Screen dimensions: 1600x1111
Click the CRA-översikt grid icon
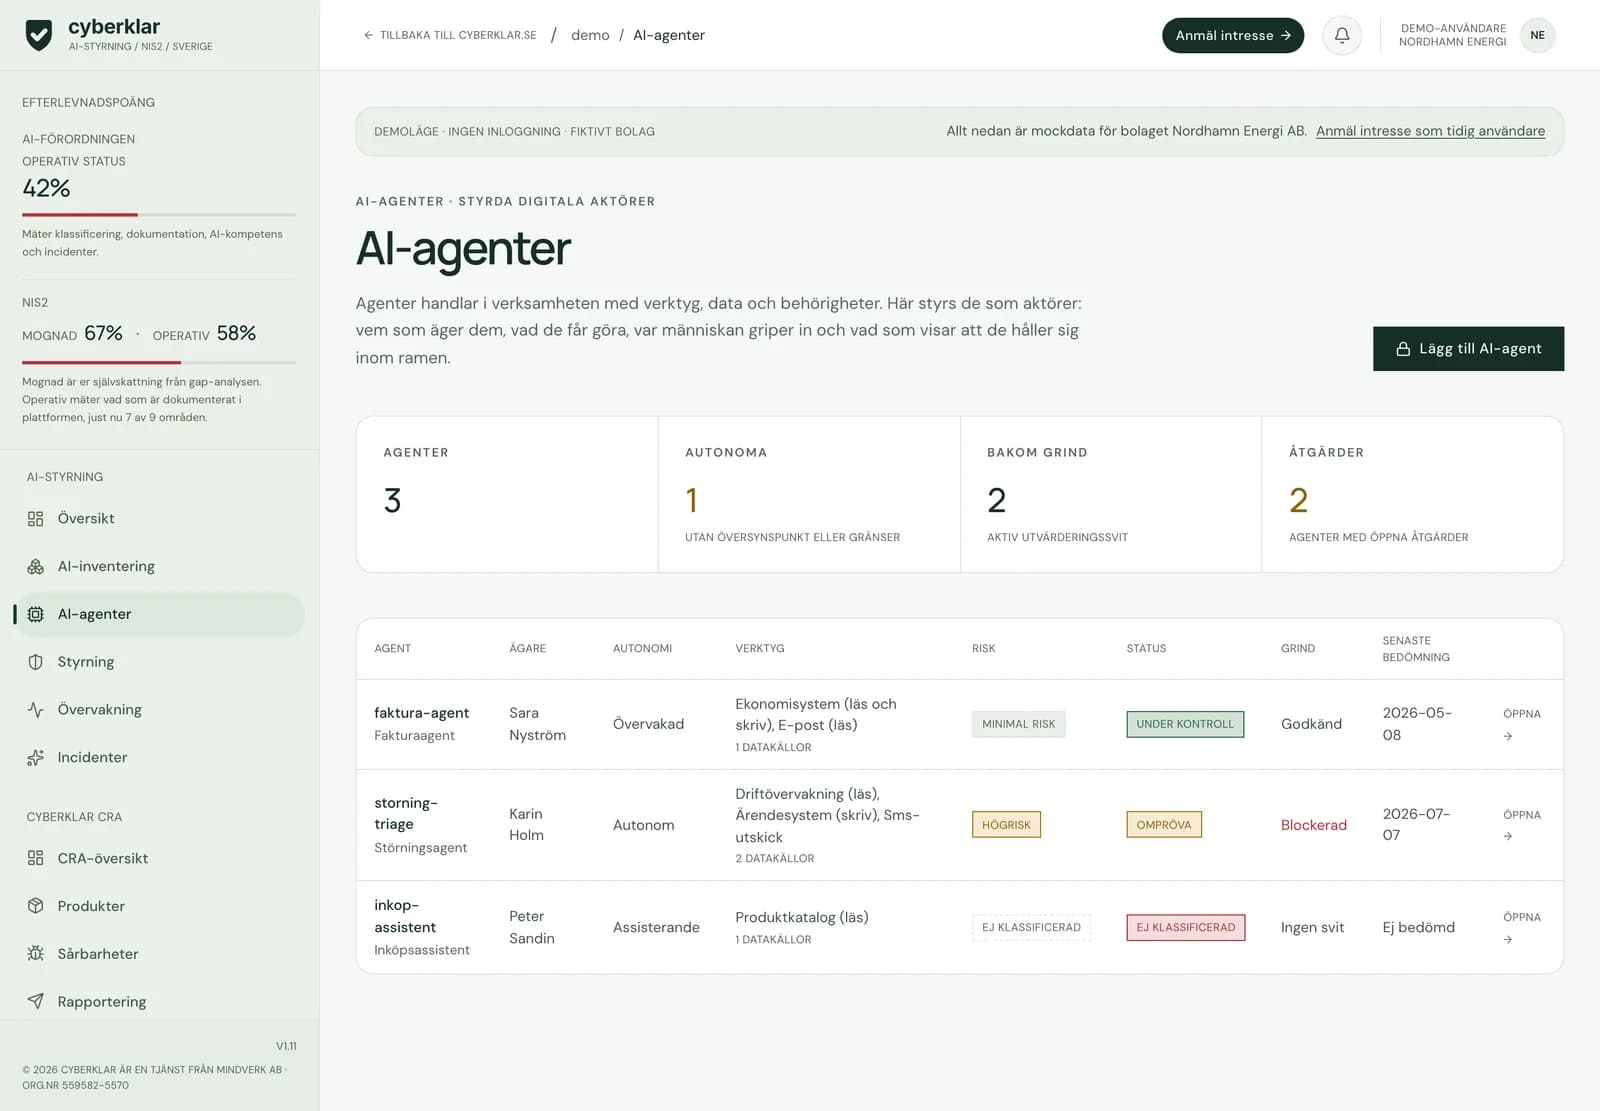(x=36, y=858)
